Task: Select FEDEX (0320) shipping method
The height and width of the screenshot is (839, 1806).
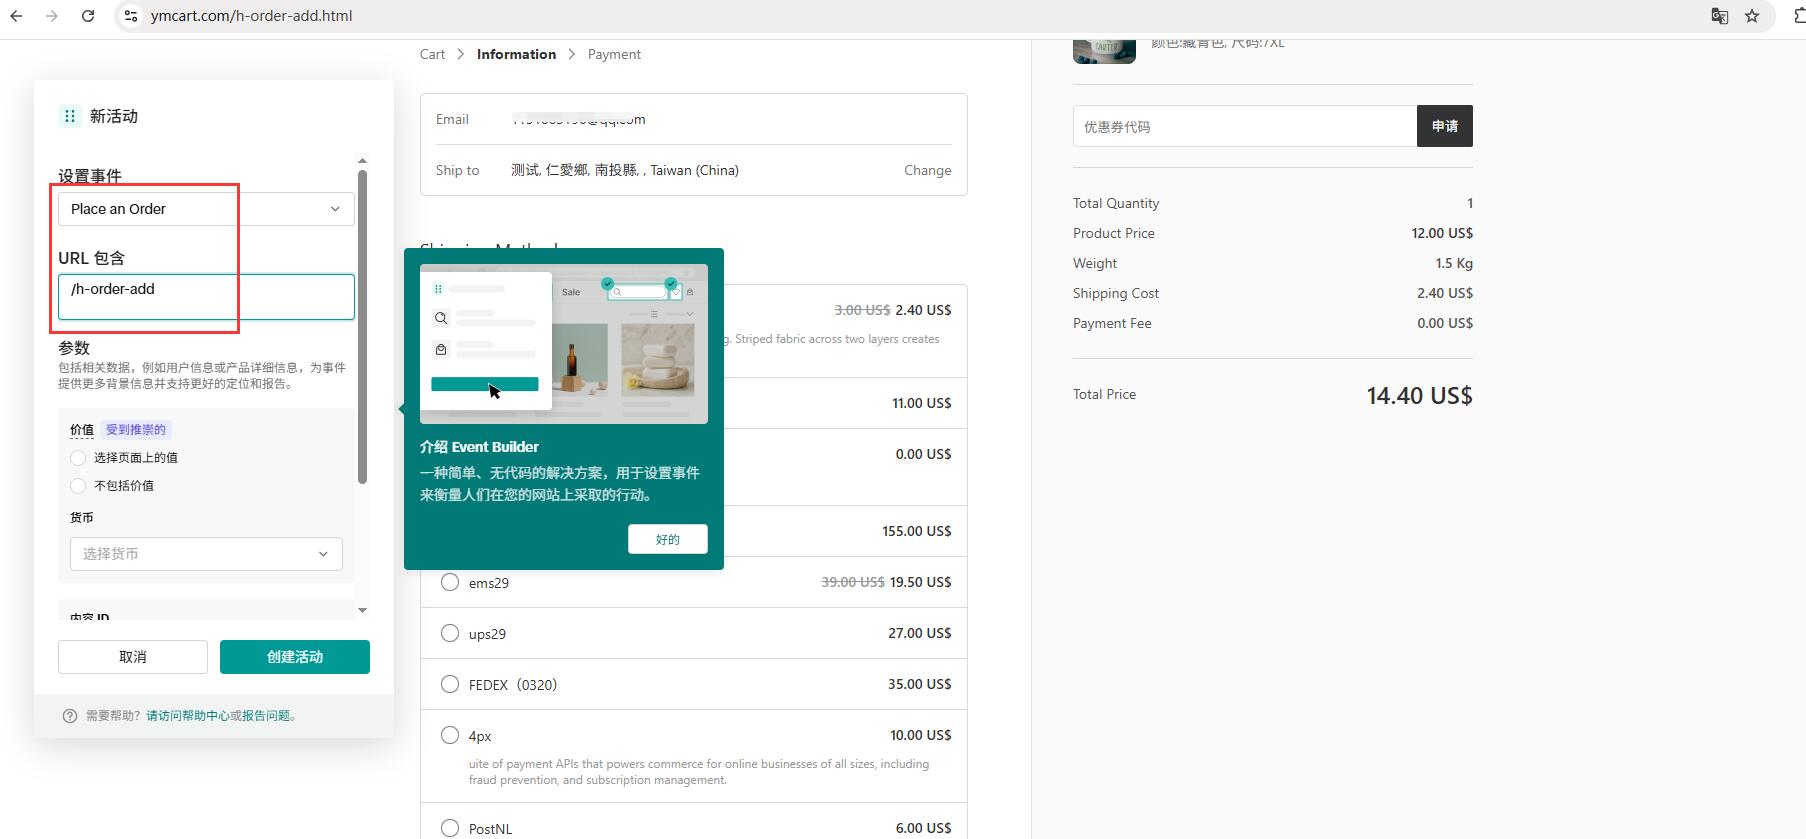Action: (450, 684)
